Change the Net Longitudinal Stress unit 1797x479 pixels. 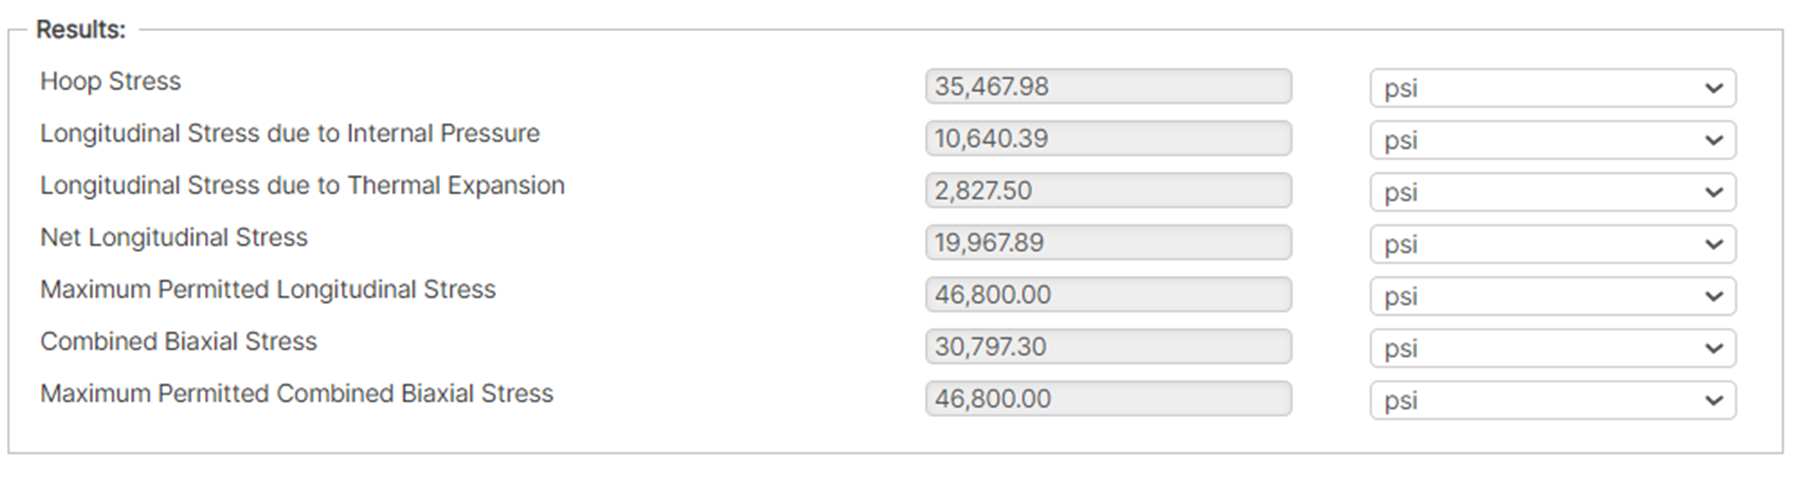pos(1552,244)
